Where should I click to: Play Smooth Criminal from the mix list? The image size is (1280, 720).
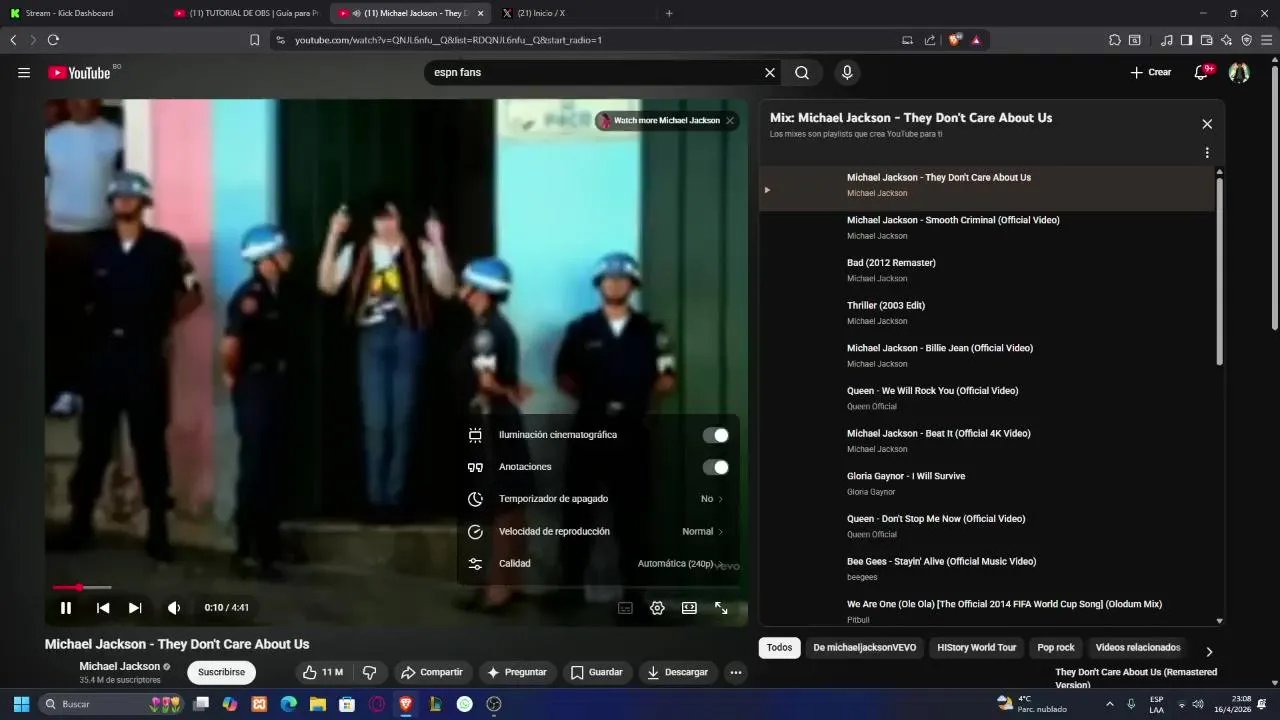coord(987,227)
